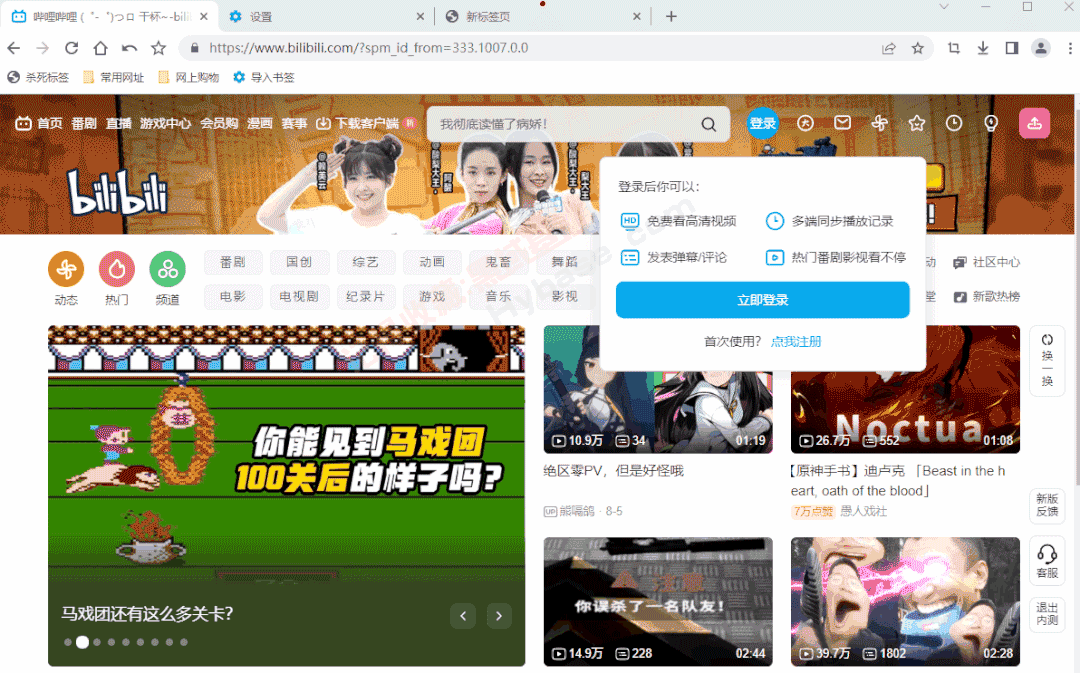This screenshot has height=673, width=1080.
Task: Open the browser three-dot menu
Action: coord(1070,48)
